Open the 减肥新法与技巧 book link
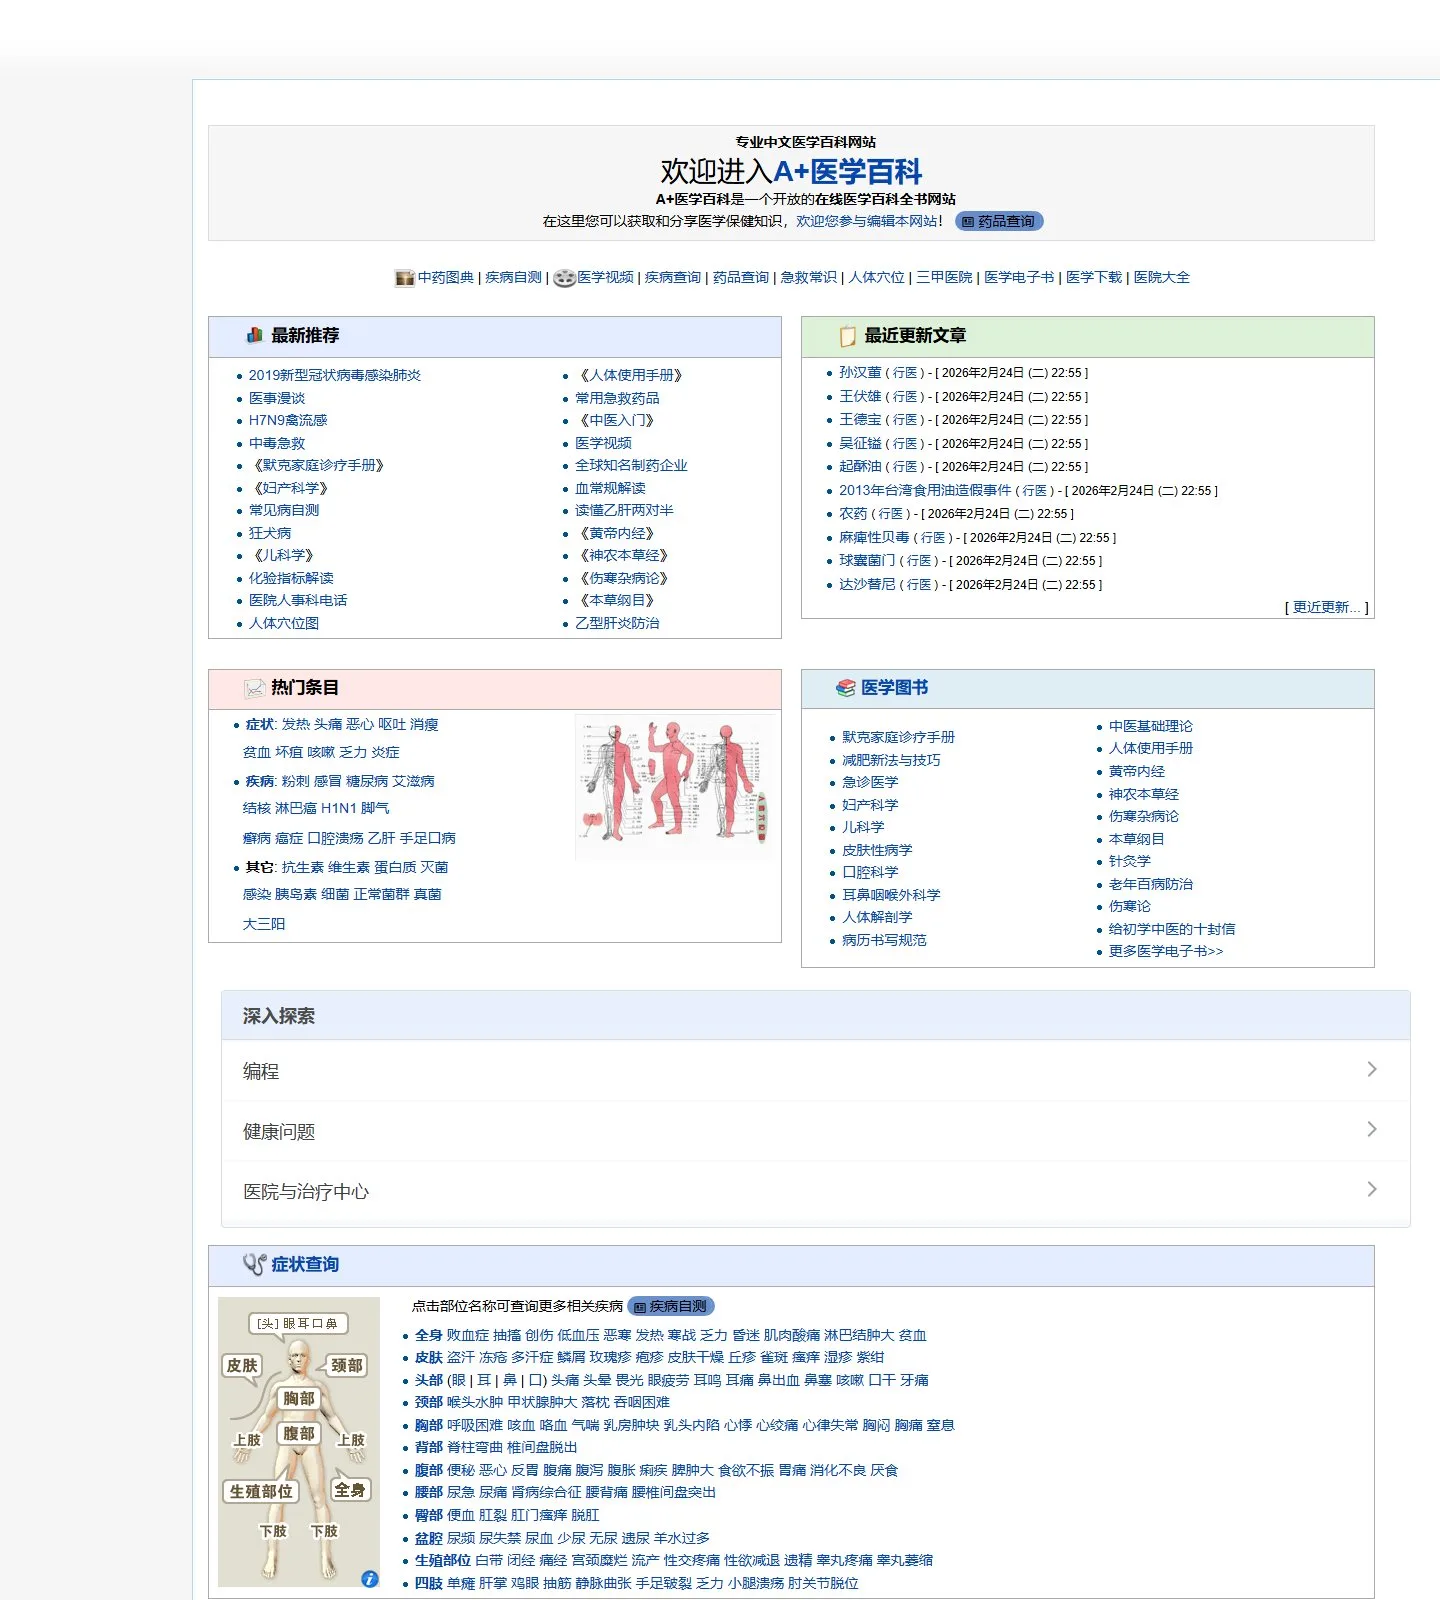 pyautogui.click(x=891, y=760)
